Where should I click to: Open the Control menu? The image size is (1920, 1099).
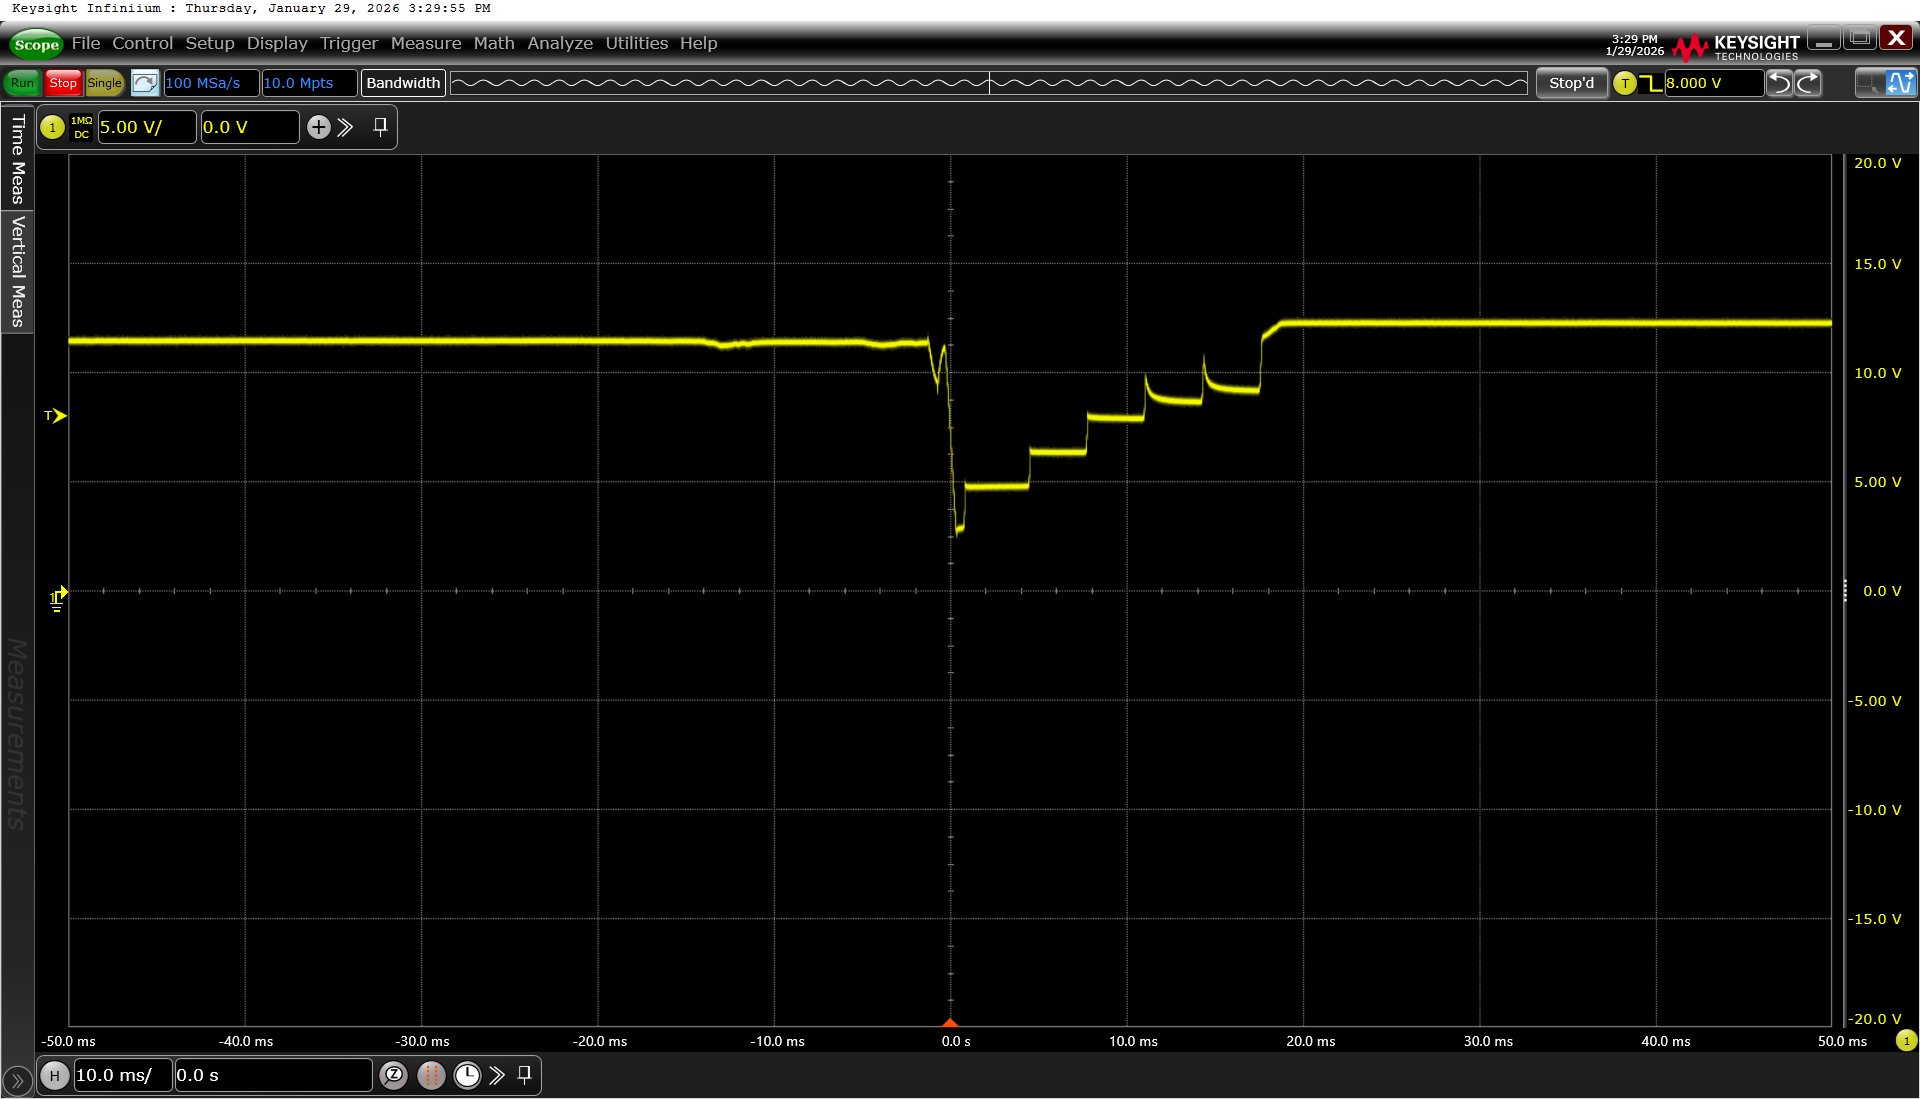coord(142,43)
